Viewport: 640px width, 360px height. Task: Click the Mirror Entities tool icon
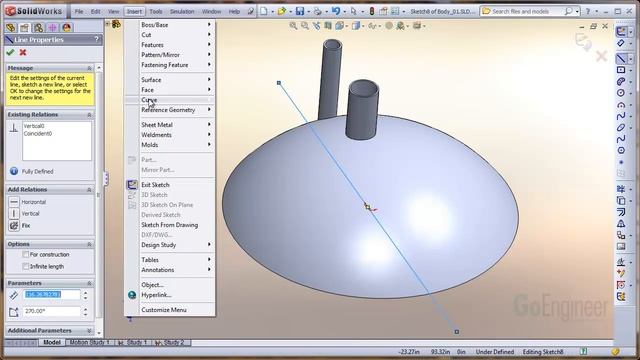621,223
